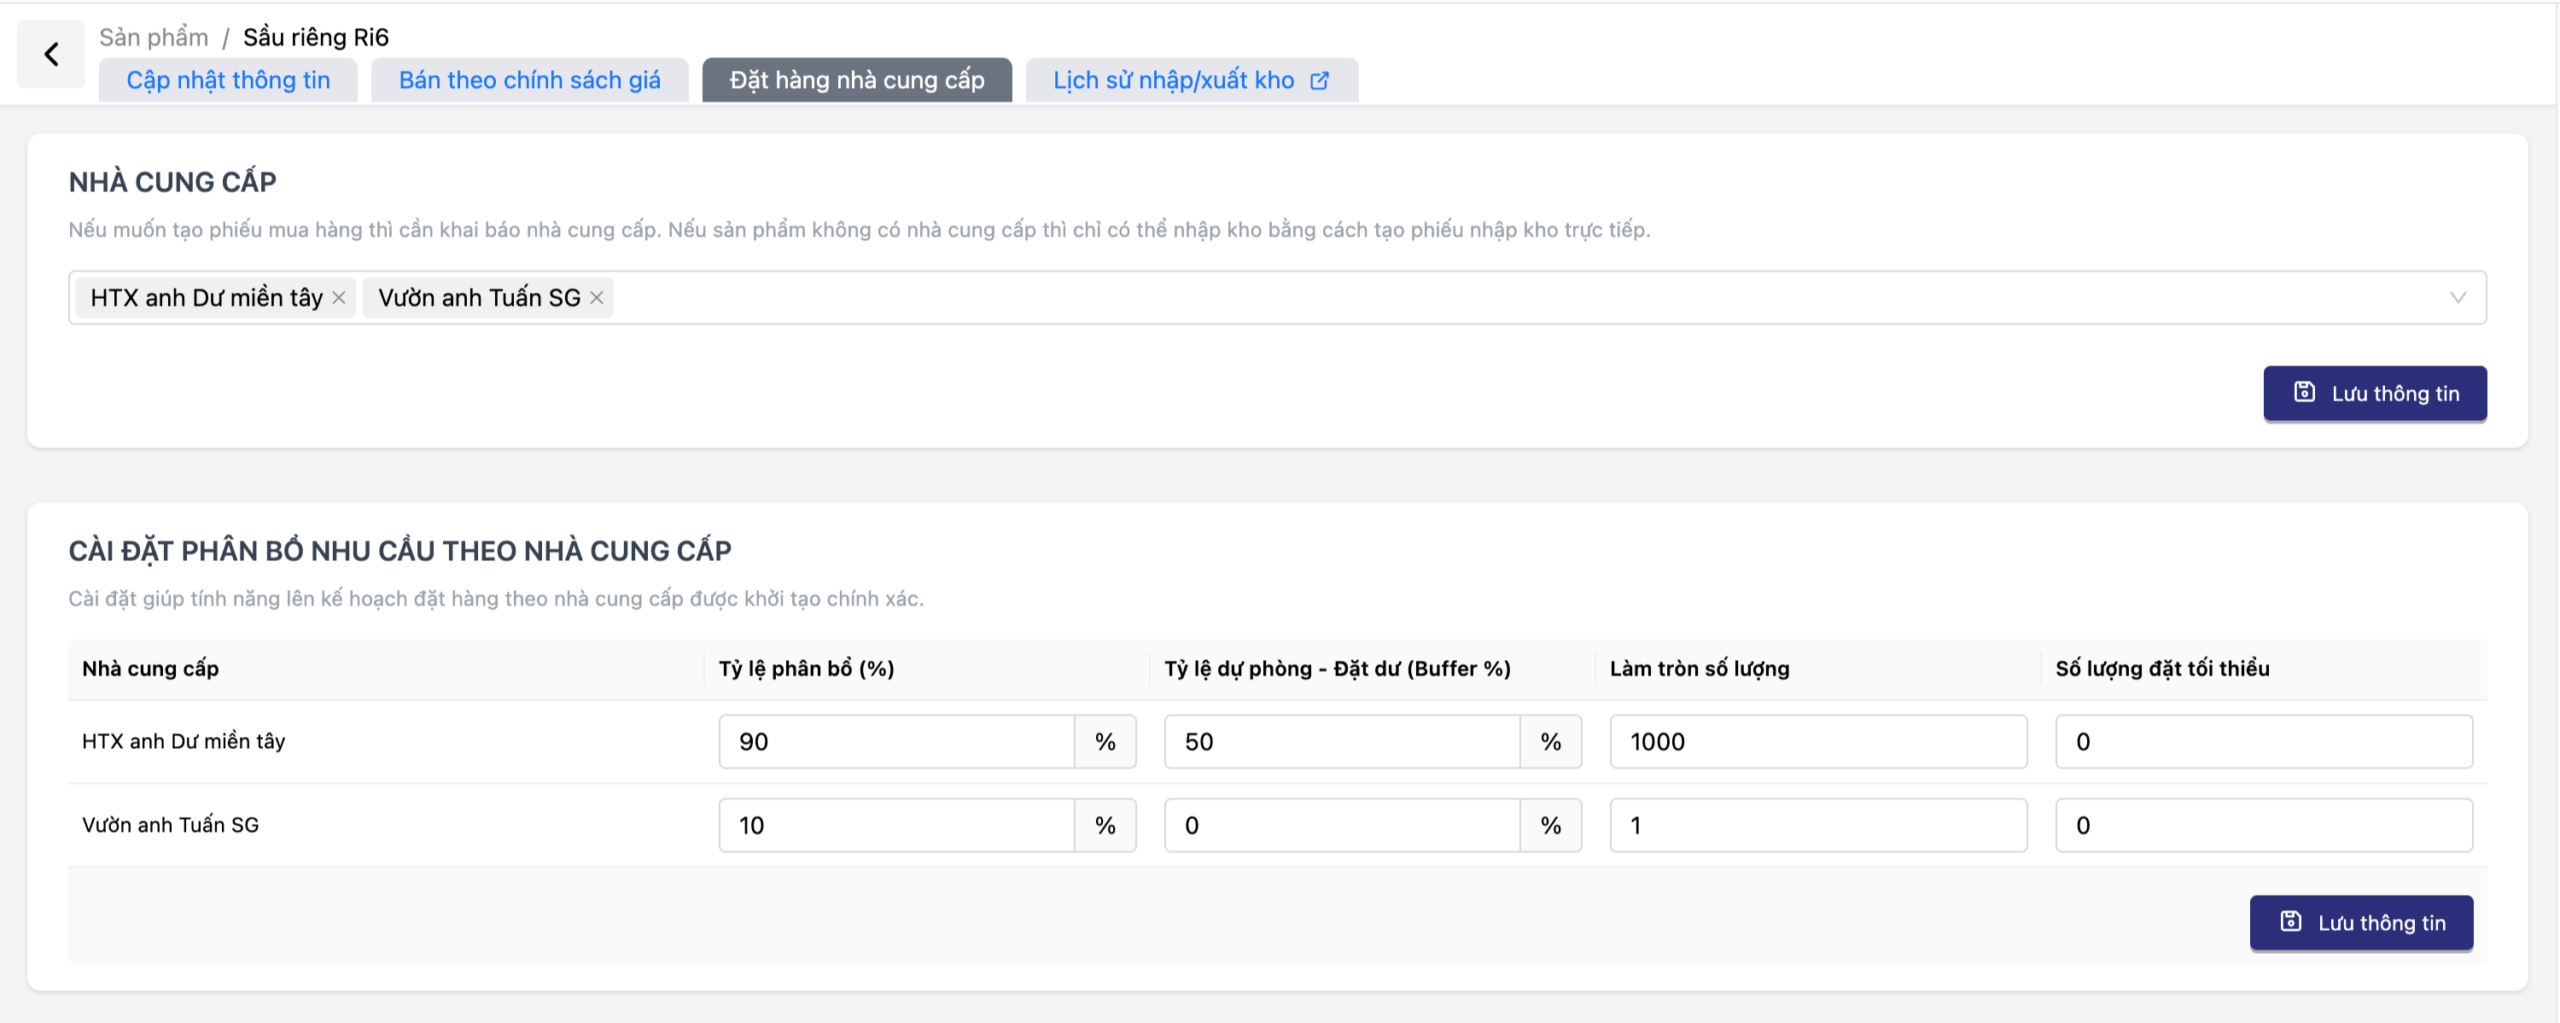This screenshot has width=2560, height=1023.
Task: Click minimum order quantity for Vườn anh Tuấn
Action: [2263, 826]
